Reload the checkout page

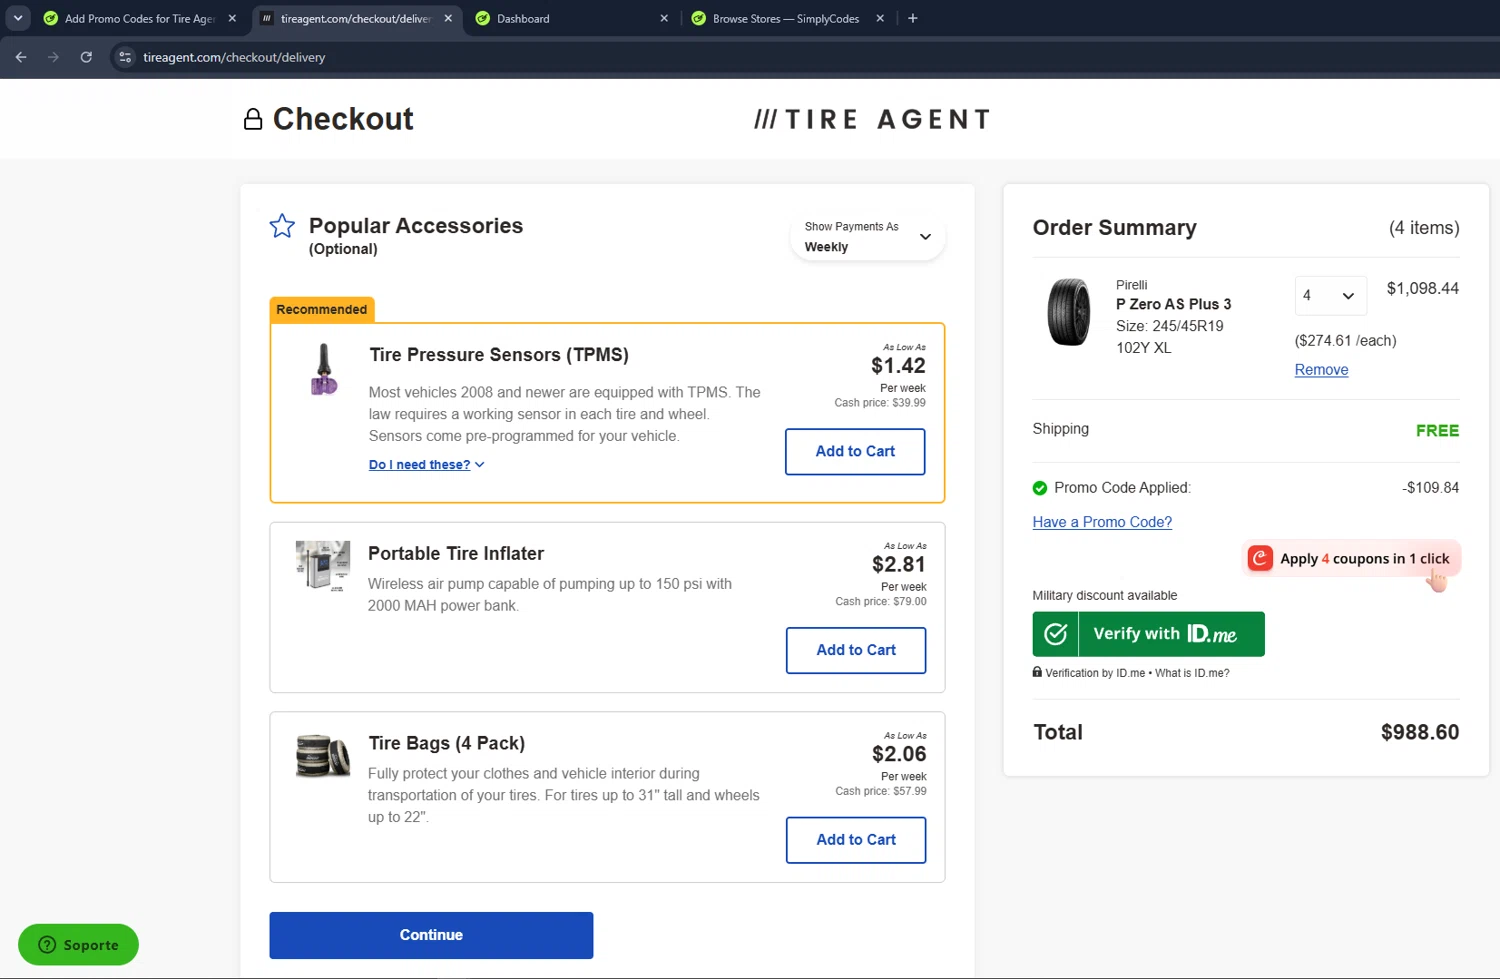click(86, 57)
